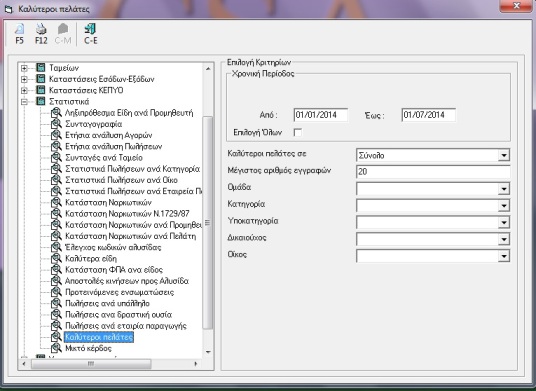
Task: Collapse the Στατιστικά tree node
Action: (24, 102)
